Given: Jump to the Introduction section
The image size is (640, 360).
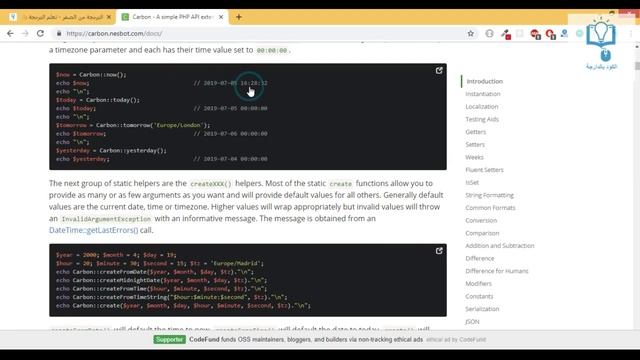Looking at the screenshot, I should [x=484, y=81].
